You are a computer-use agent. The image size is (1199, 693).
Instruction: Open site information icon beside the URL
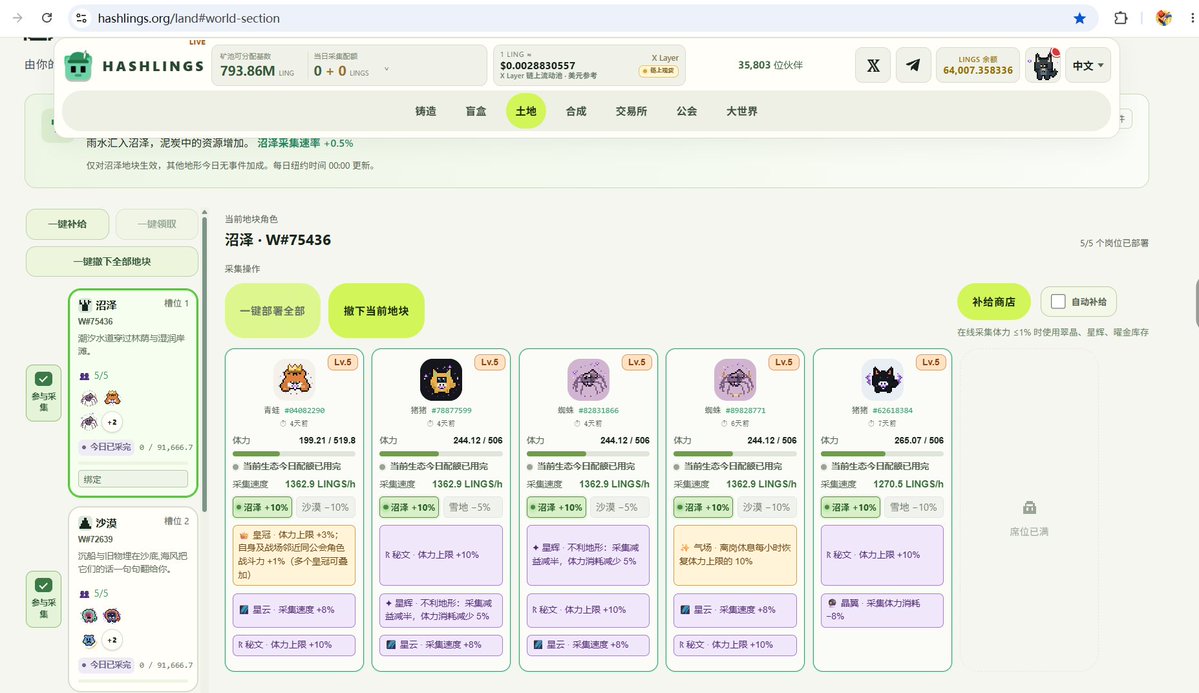click(x=82, y=18)
